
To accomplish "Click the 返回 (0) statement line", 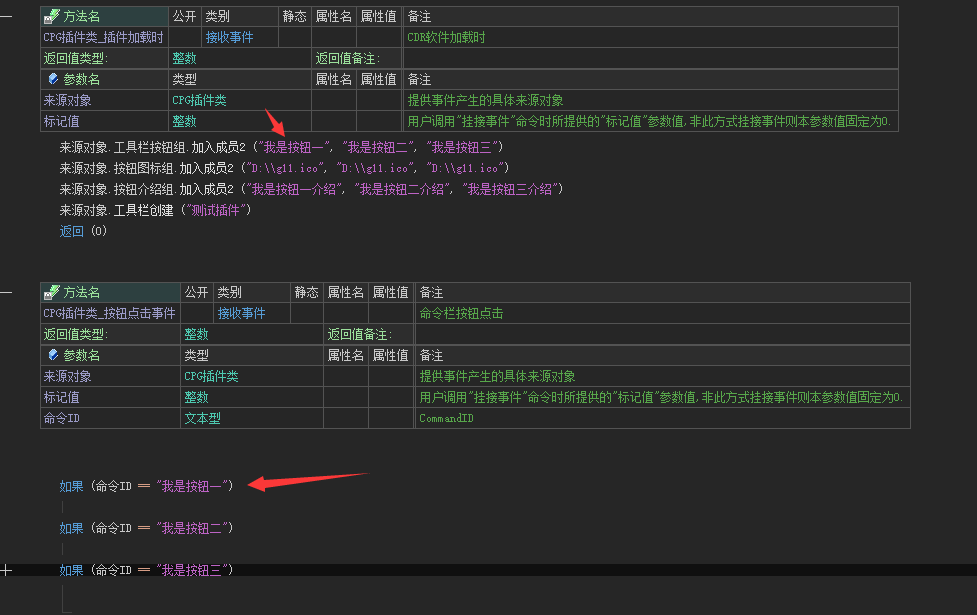I will 83,231.
